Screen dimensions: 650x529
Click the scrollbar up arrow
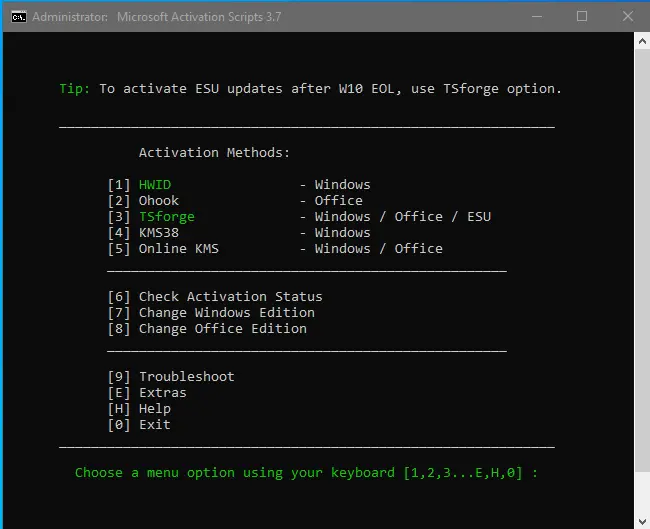(x=642, y=41)
